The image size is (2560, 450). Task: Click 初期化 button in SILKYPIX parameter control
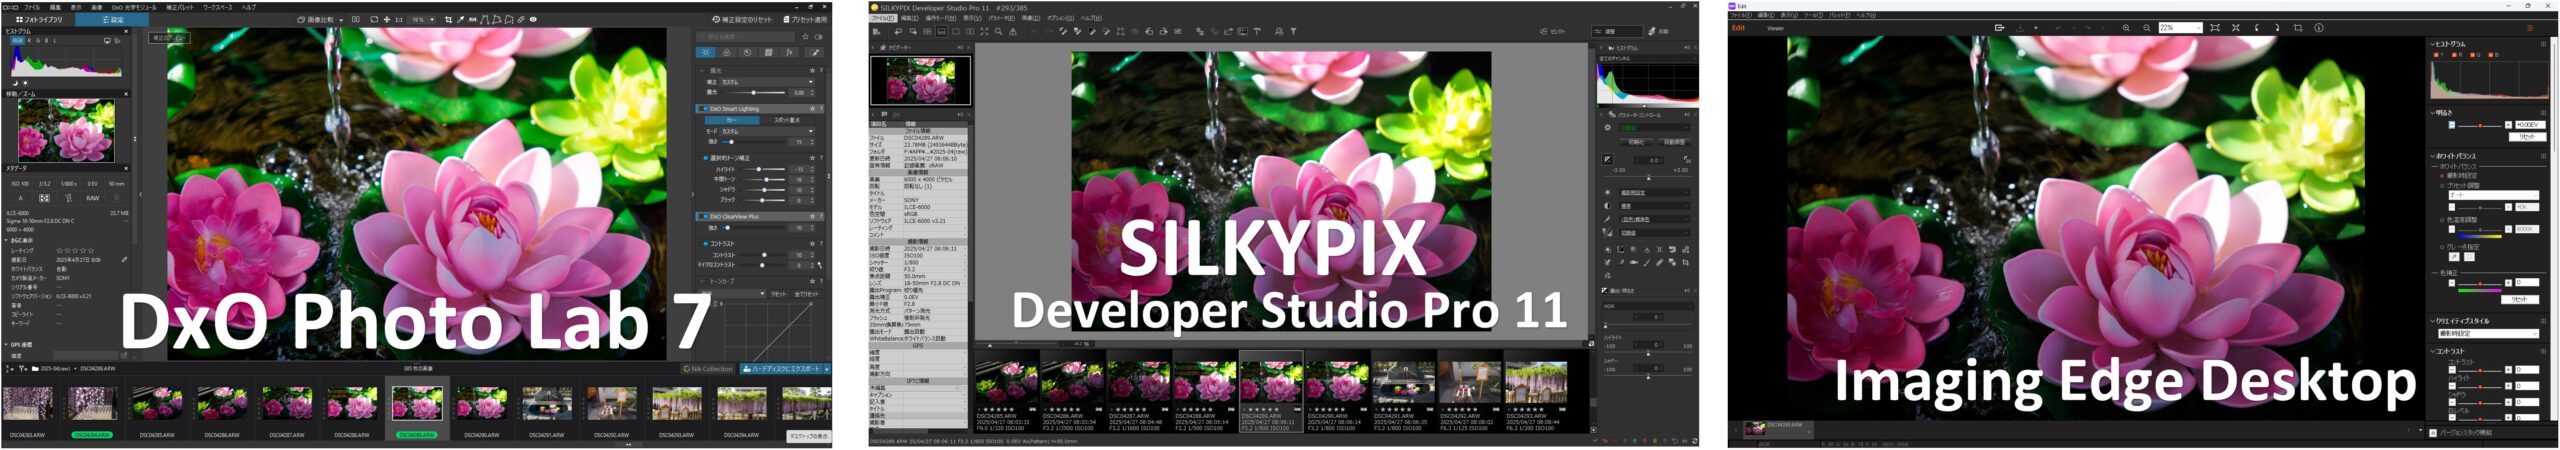[x=1636, y=142]
